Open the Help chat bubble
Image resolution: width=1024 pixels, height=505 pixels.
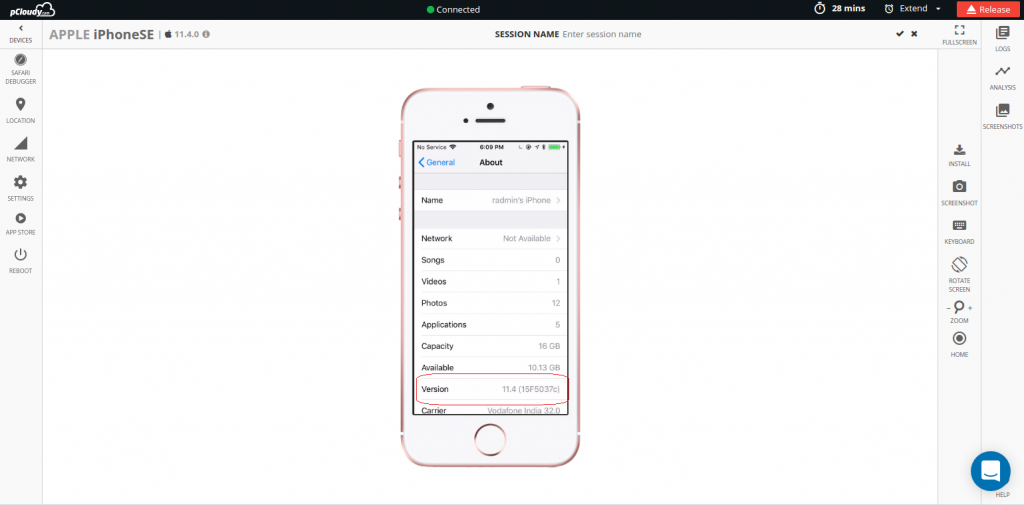[x=990, y=471]
